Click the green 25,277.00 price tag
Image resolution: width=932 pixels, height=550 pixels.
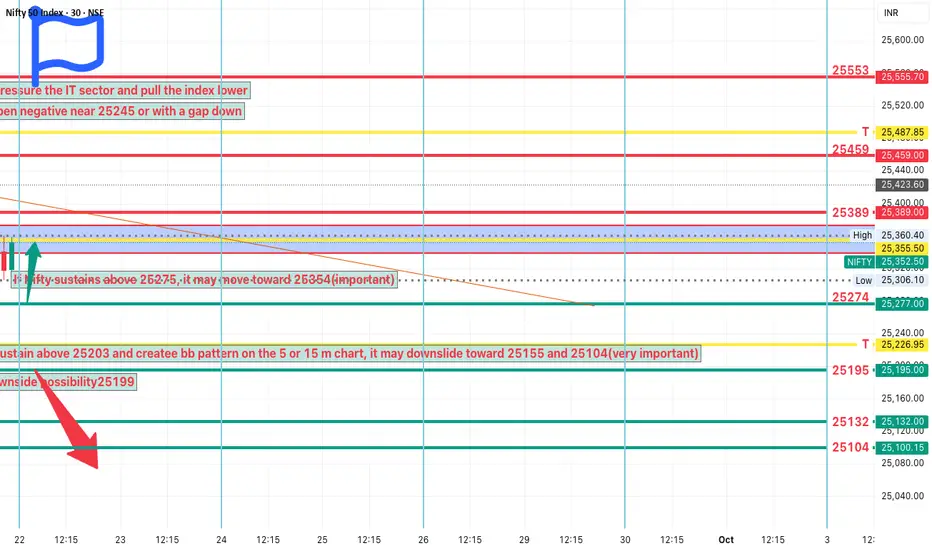click(902, 304)
